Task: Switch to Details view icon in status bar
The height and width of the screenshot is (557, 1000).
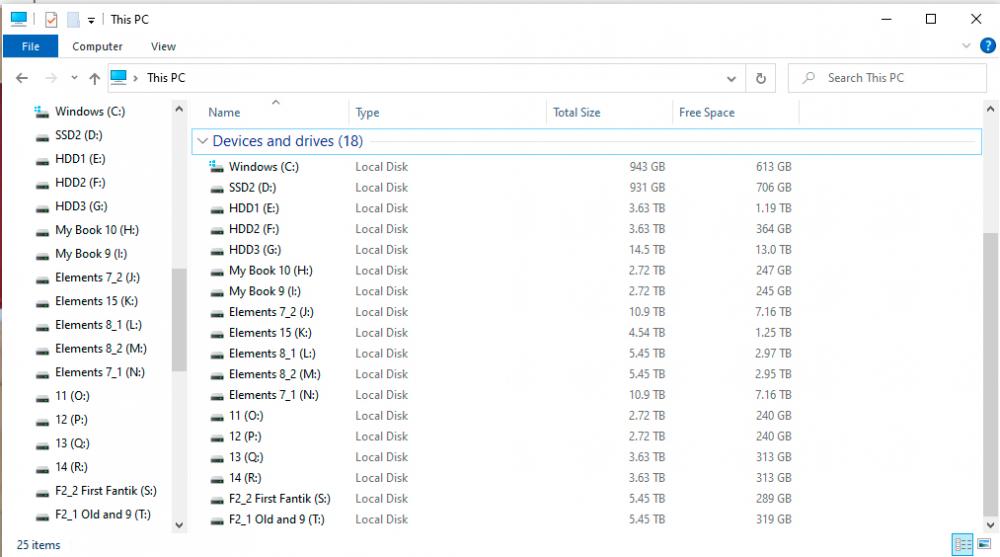Action: pyautogui.click(x=962, y=544)
